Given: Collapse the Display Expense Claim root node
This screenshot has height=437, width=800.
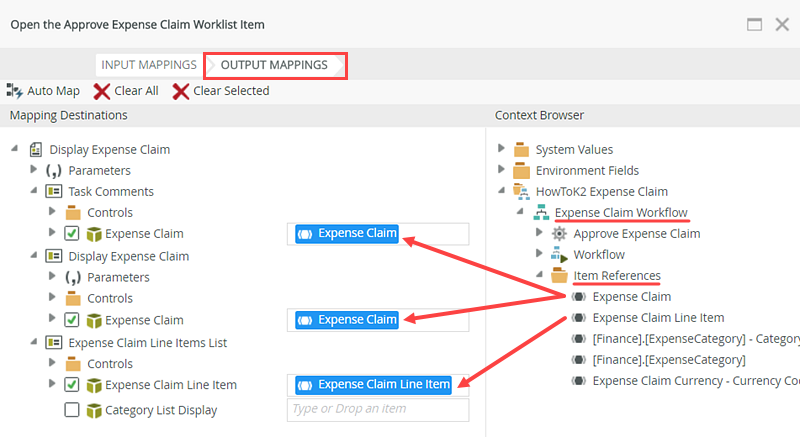Looking at the screenshot, I should [x=16, y=150].
